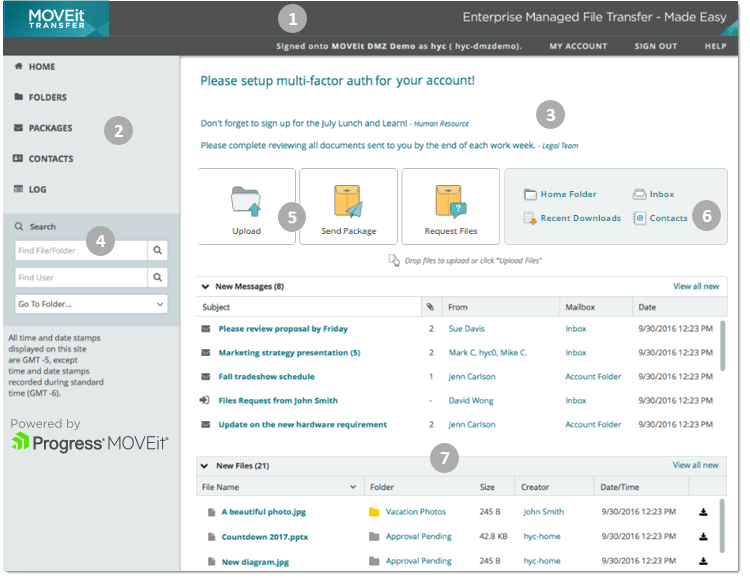
Task: Collapse the New Files section
Action: (x=206, y=466)
